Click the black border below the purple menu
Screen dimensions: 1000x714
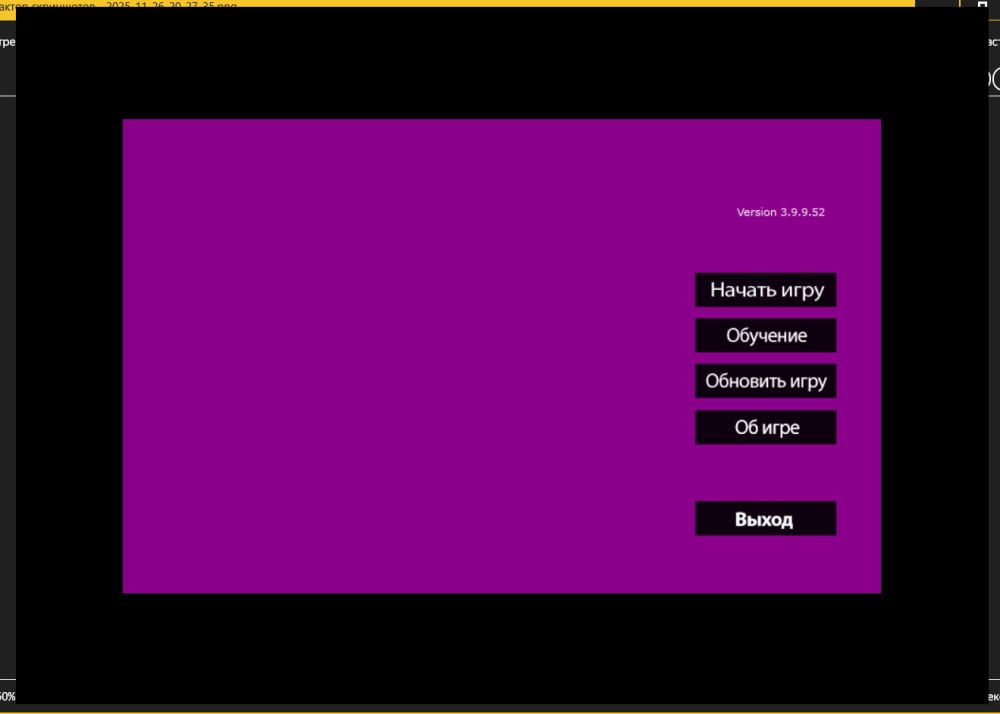click(x=500, y=650)
